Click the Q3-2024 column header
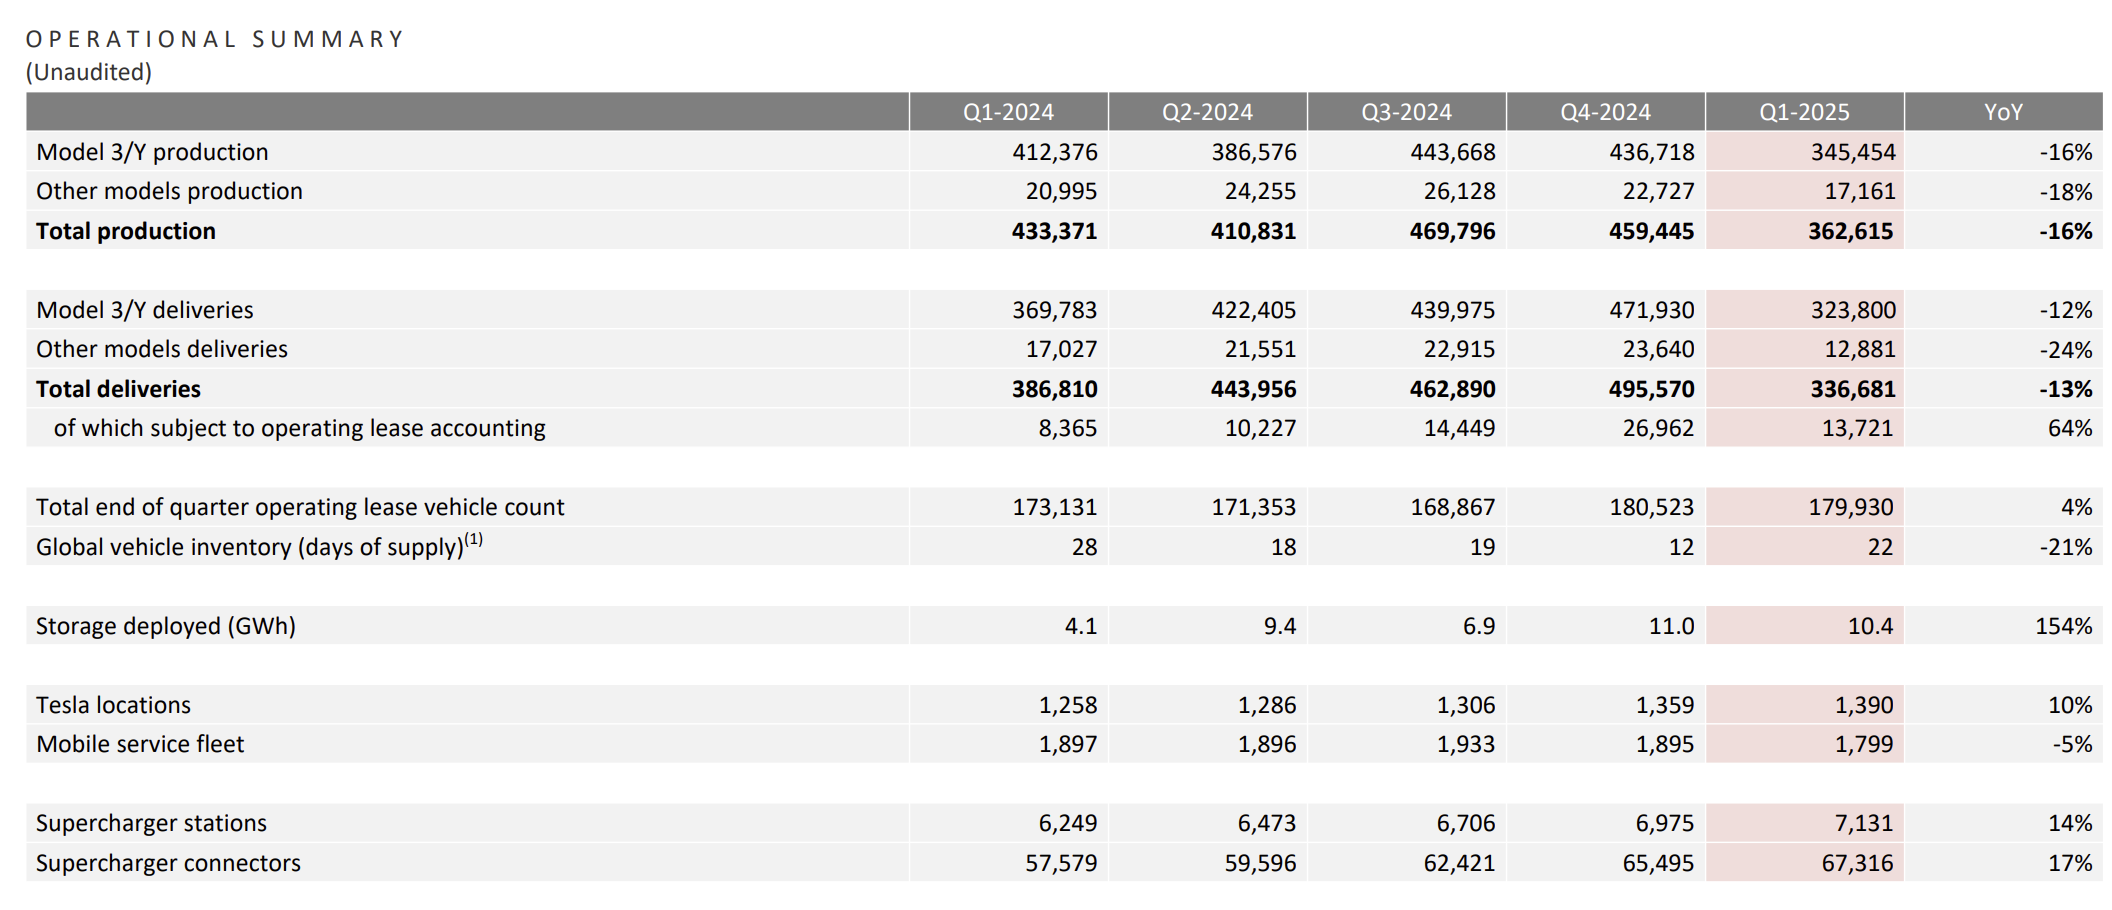The height and width of the screenshot is (910, 2112). pyautogui.click(x=1406, y=112)
